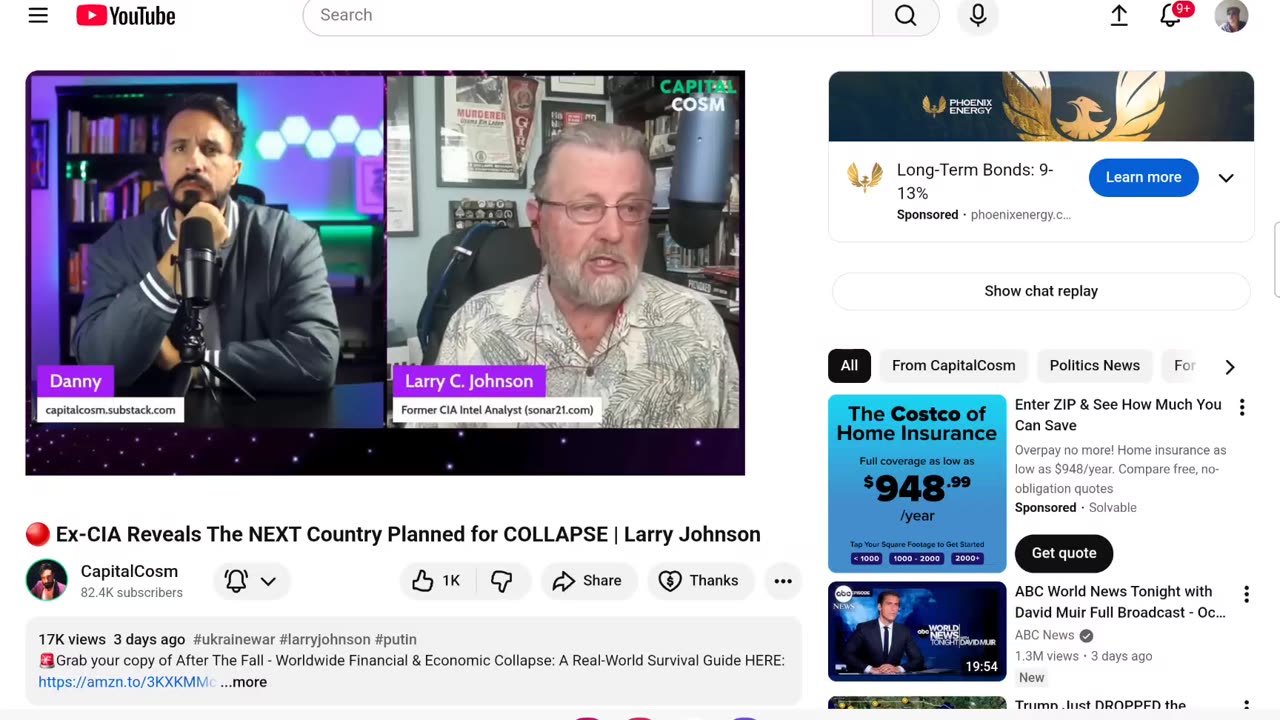
Task: Show more category chips with arrow
Action: tap(1230, 367)
